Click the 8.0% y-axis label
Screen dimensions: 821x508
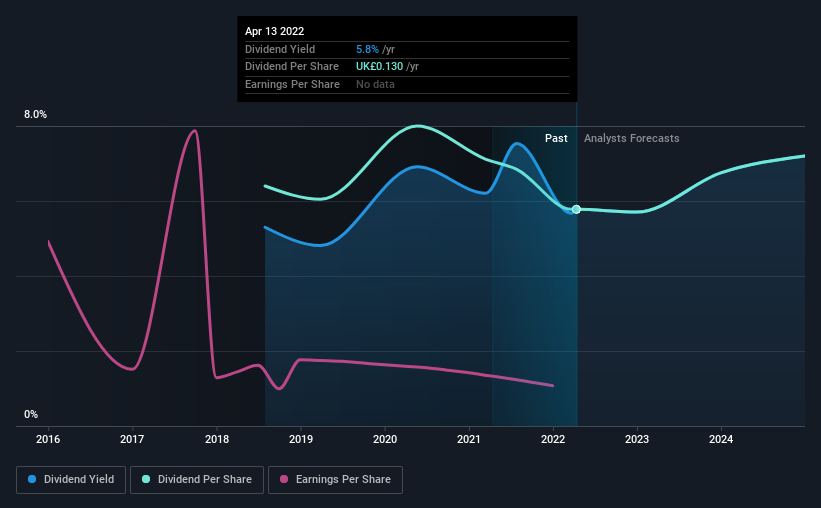pyautogui.click(x=35, y=114)
